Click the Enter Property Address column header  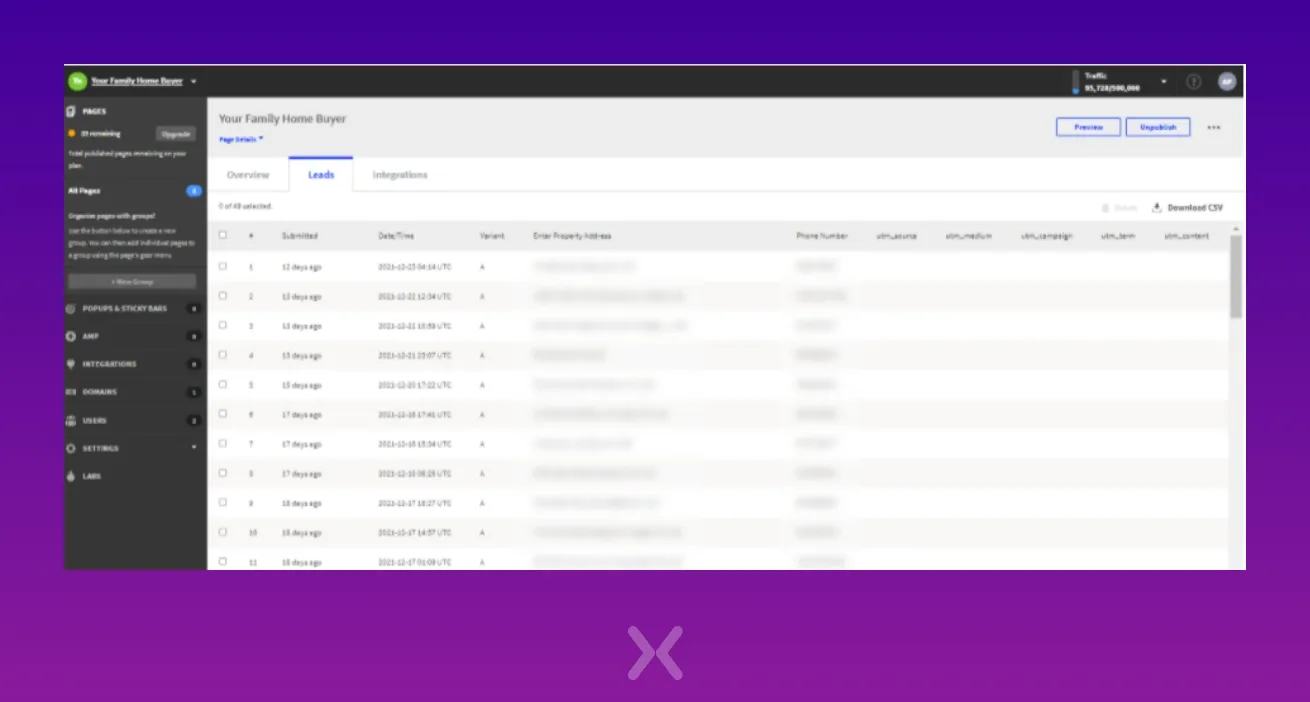tap(572, 236)
